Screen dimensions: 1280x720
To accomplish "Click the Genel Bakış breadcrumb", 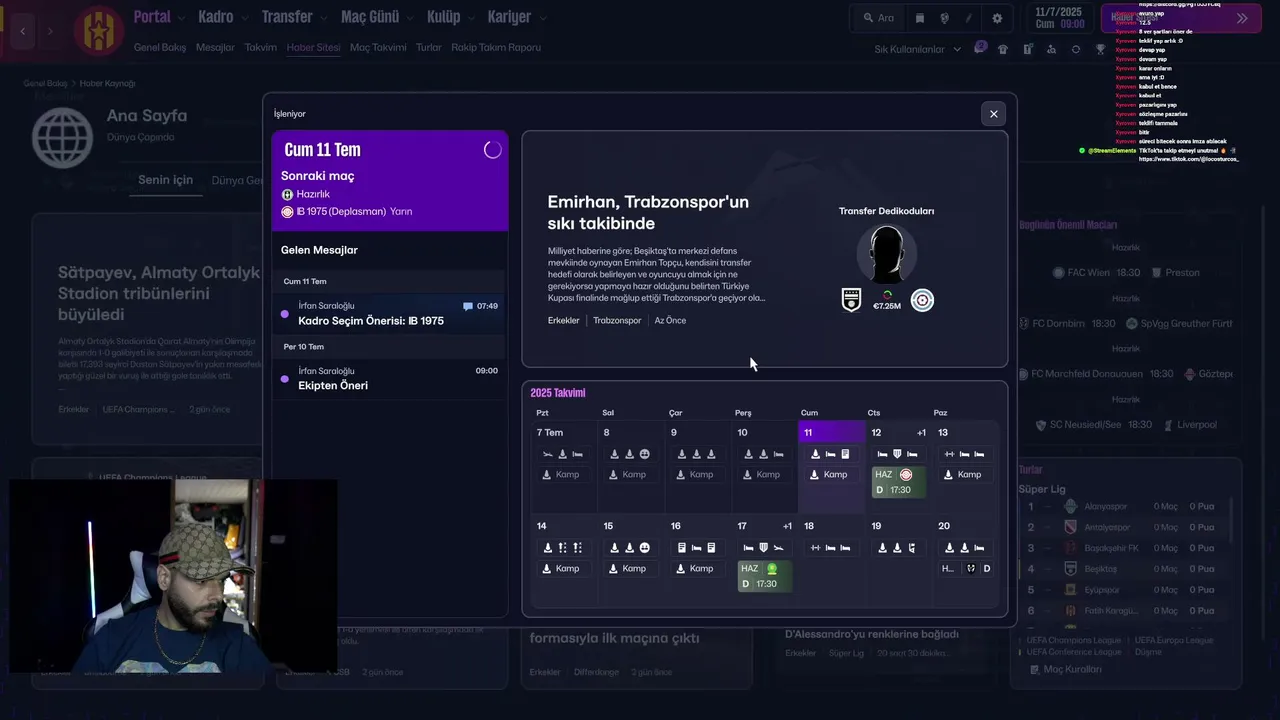I will tap(45, 83).
